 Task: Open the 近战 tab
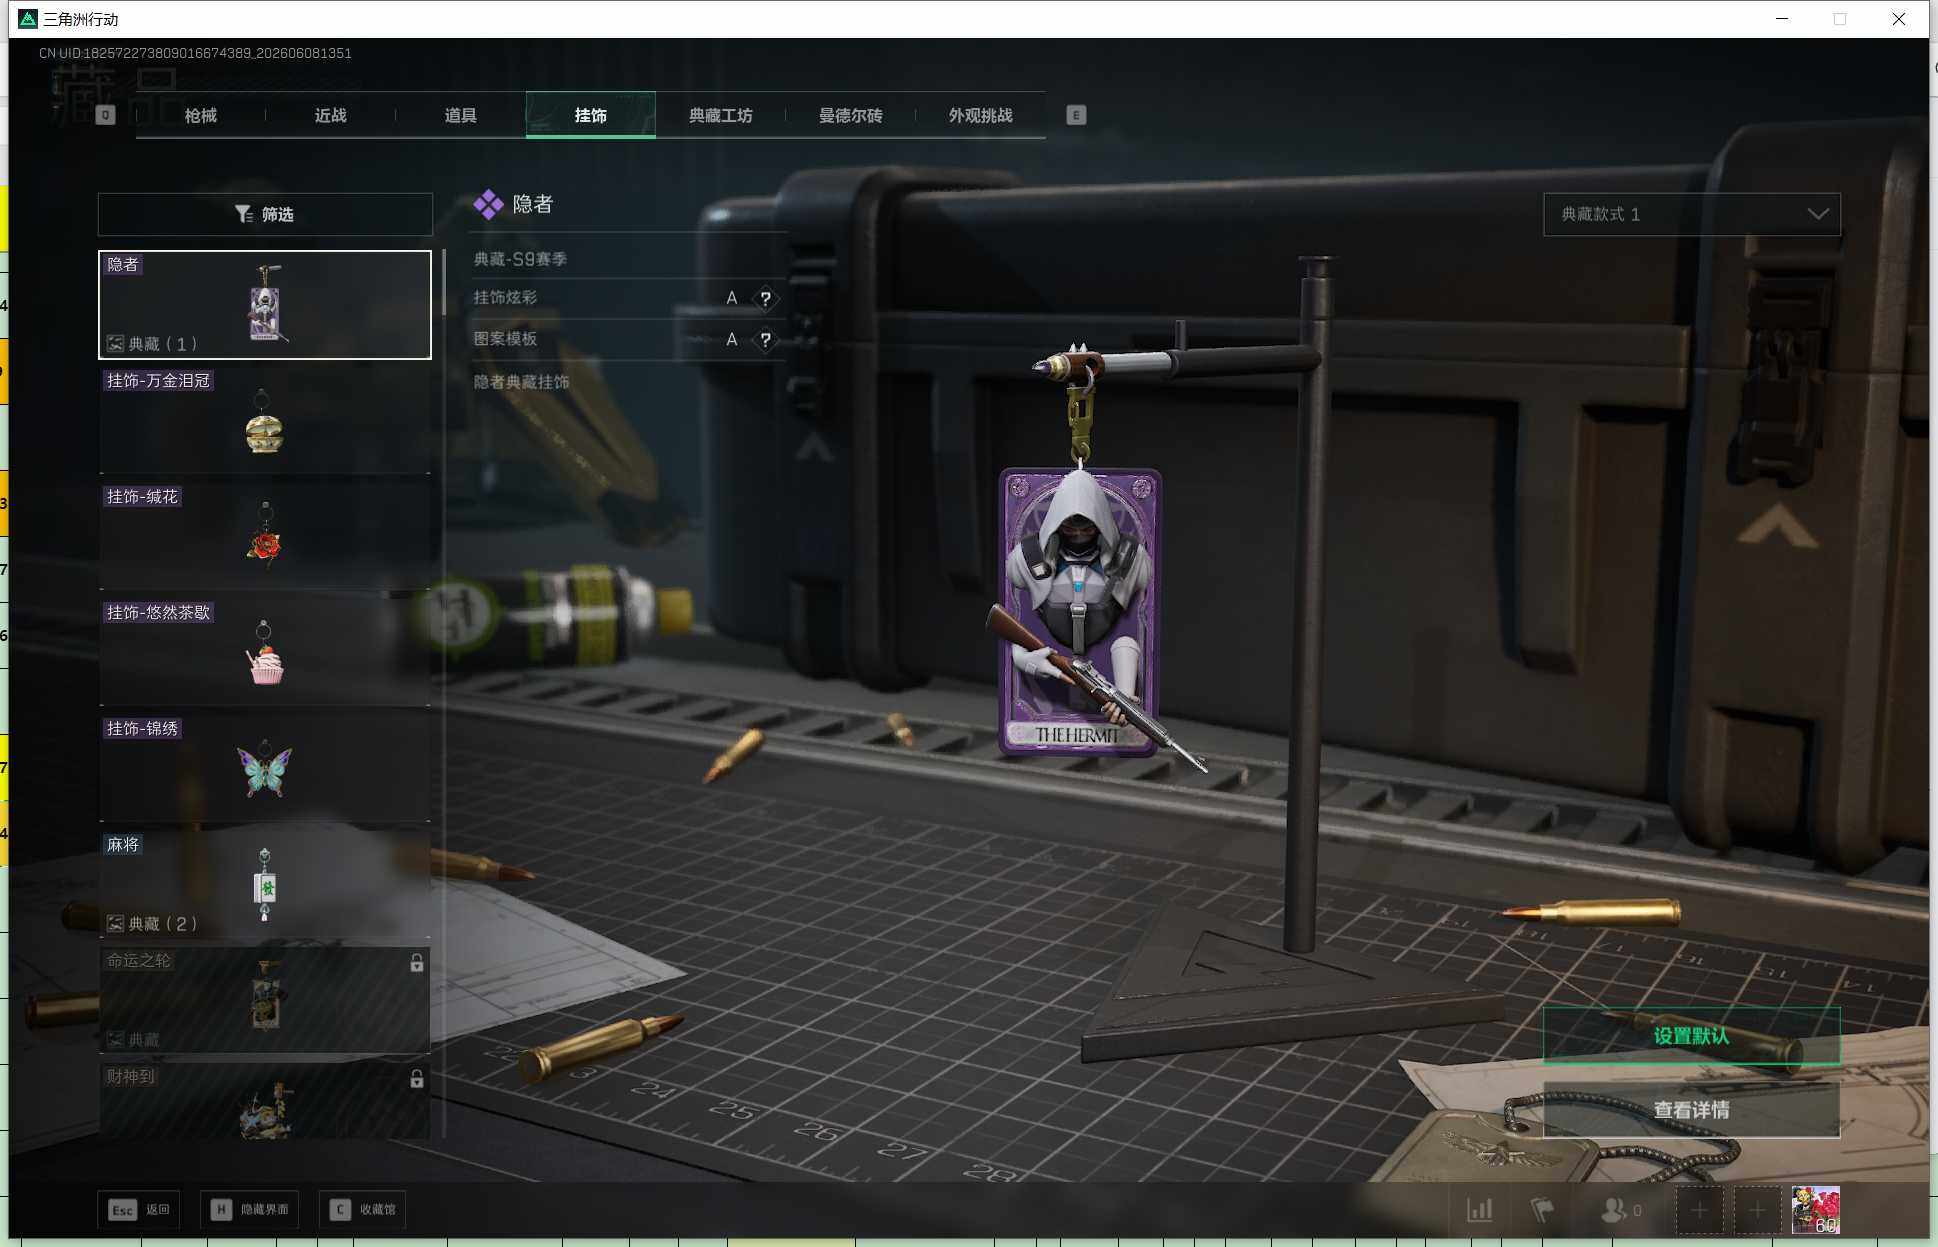[330, 115]
